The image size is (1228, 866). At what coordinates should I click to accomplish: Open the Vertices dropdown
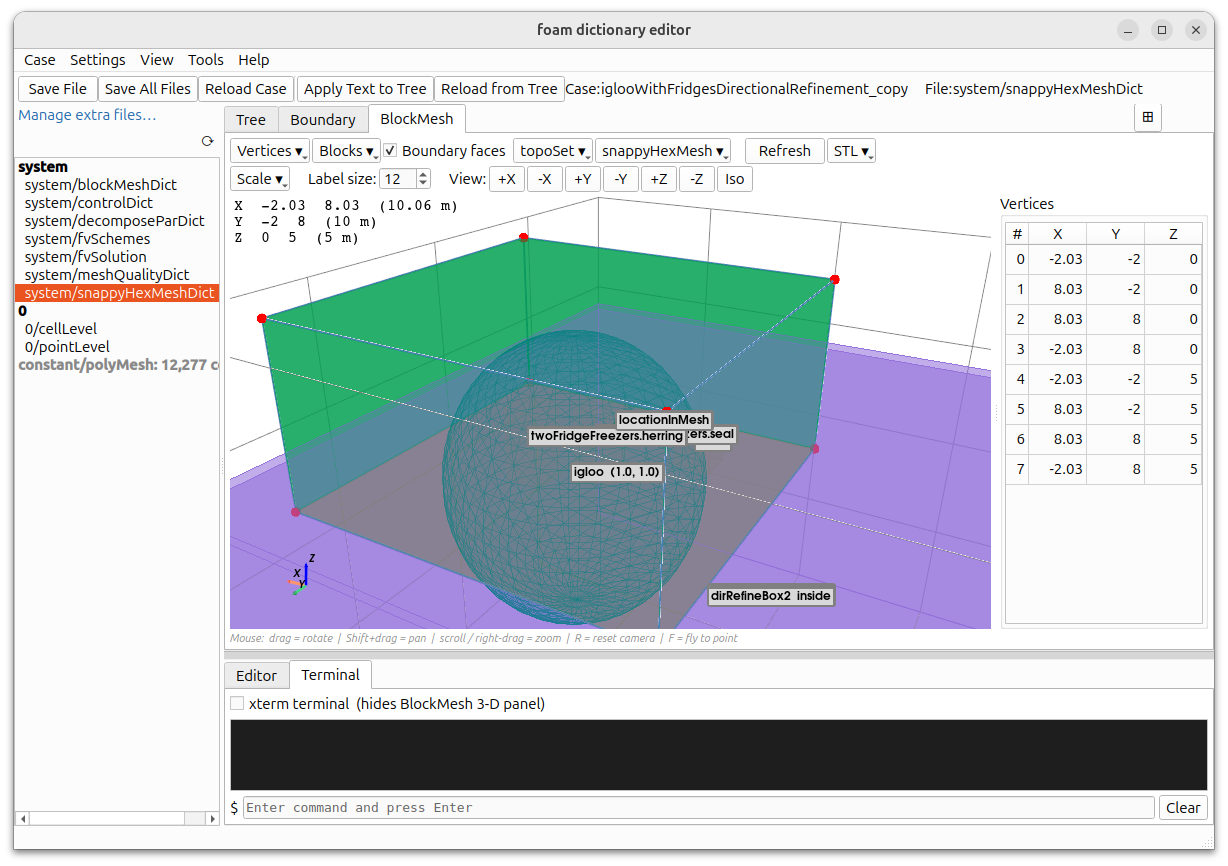point(270,151)
